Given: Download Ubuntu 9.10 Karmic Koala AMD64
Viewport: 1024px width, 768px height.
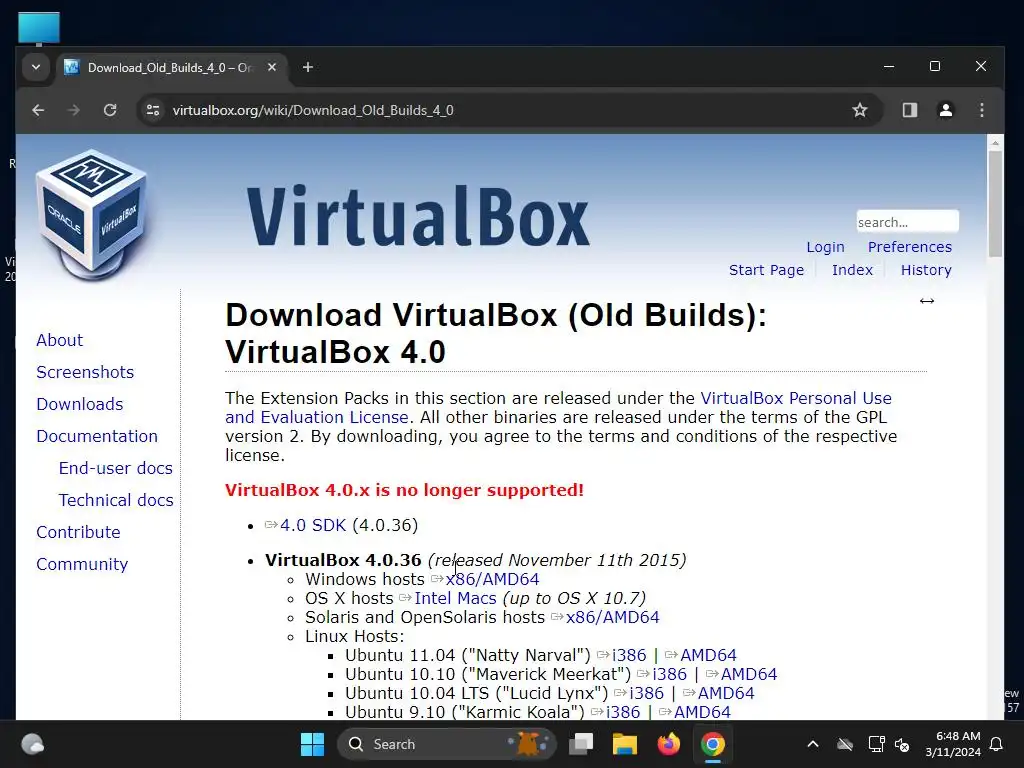Looking at the screenshot, I should [702, 712].
